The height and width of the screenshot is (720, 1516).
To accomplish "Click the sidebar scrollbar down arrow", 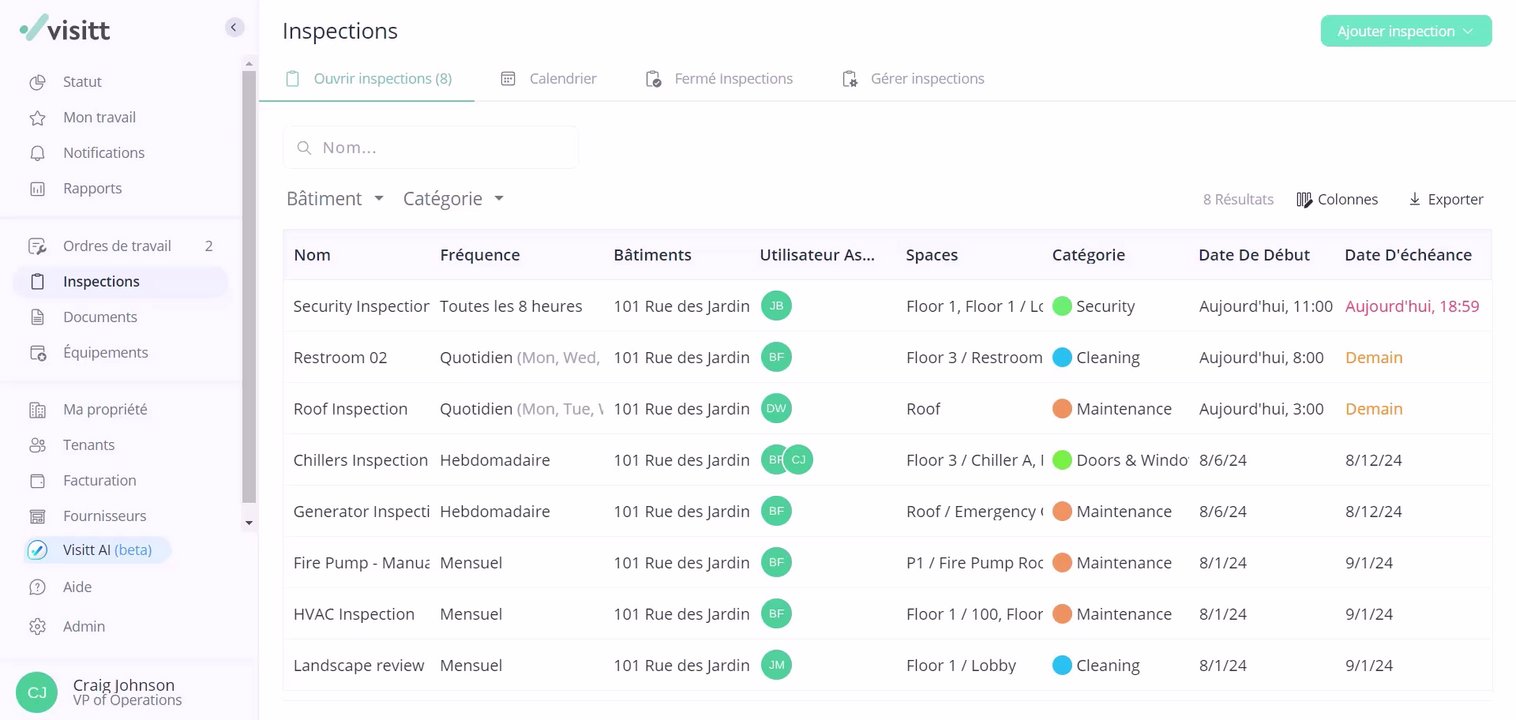I will pos(249,523).
